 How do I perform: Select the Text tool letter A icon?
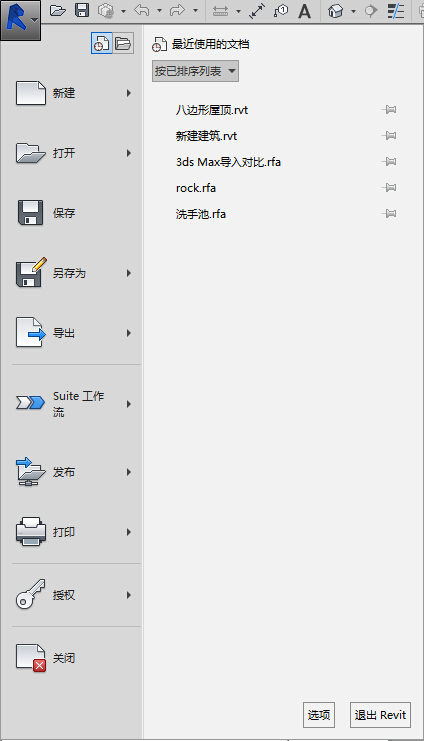(x=305, y=11)
